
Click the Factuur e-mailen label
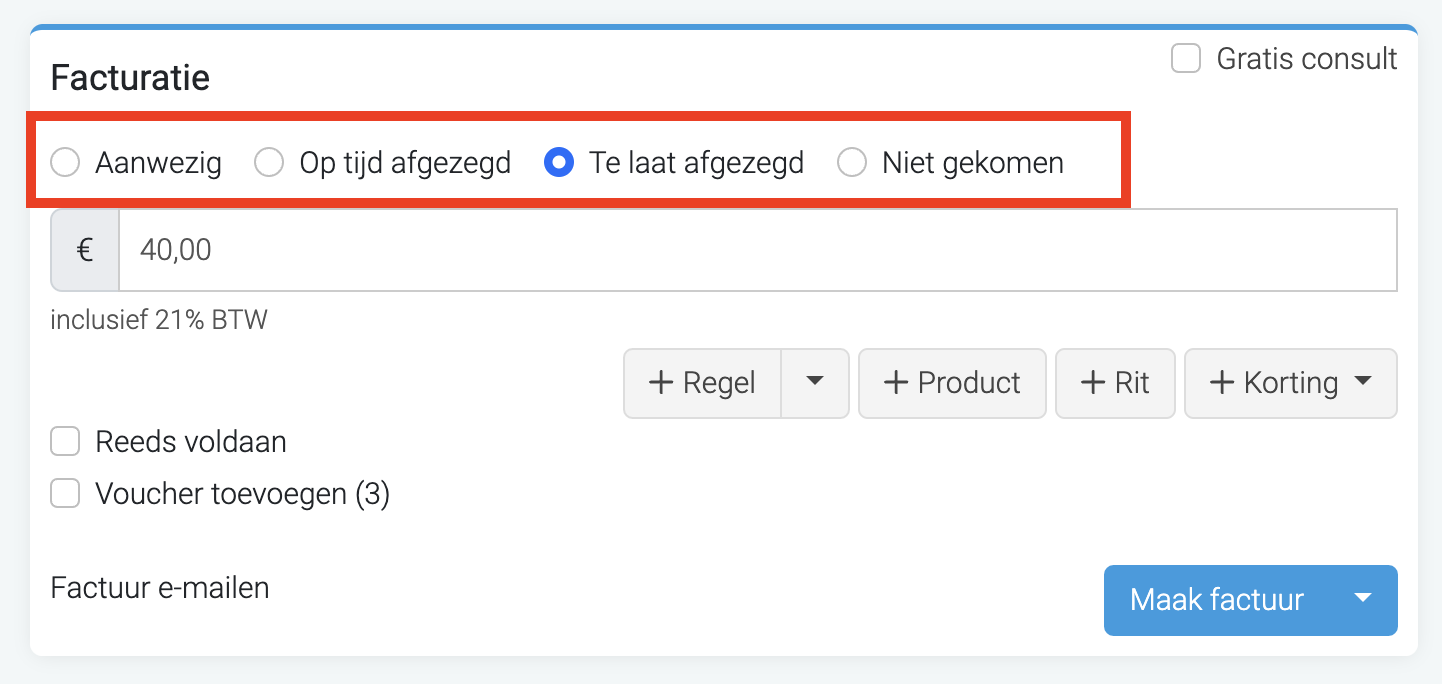pyautogui.click(x=160, y=587)
